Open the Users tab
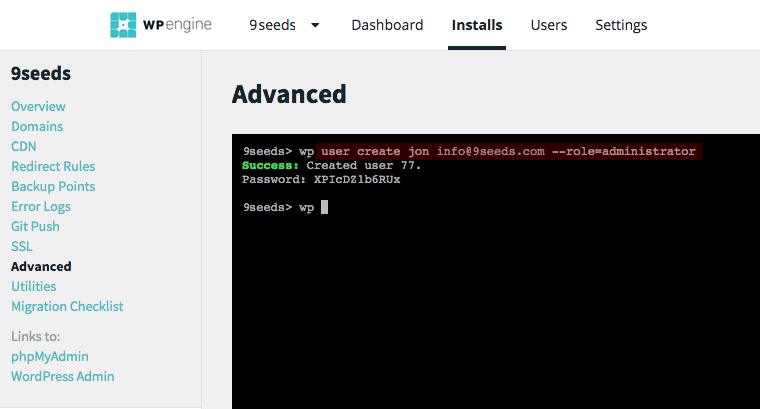 (549, 25)
